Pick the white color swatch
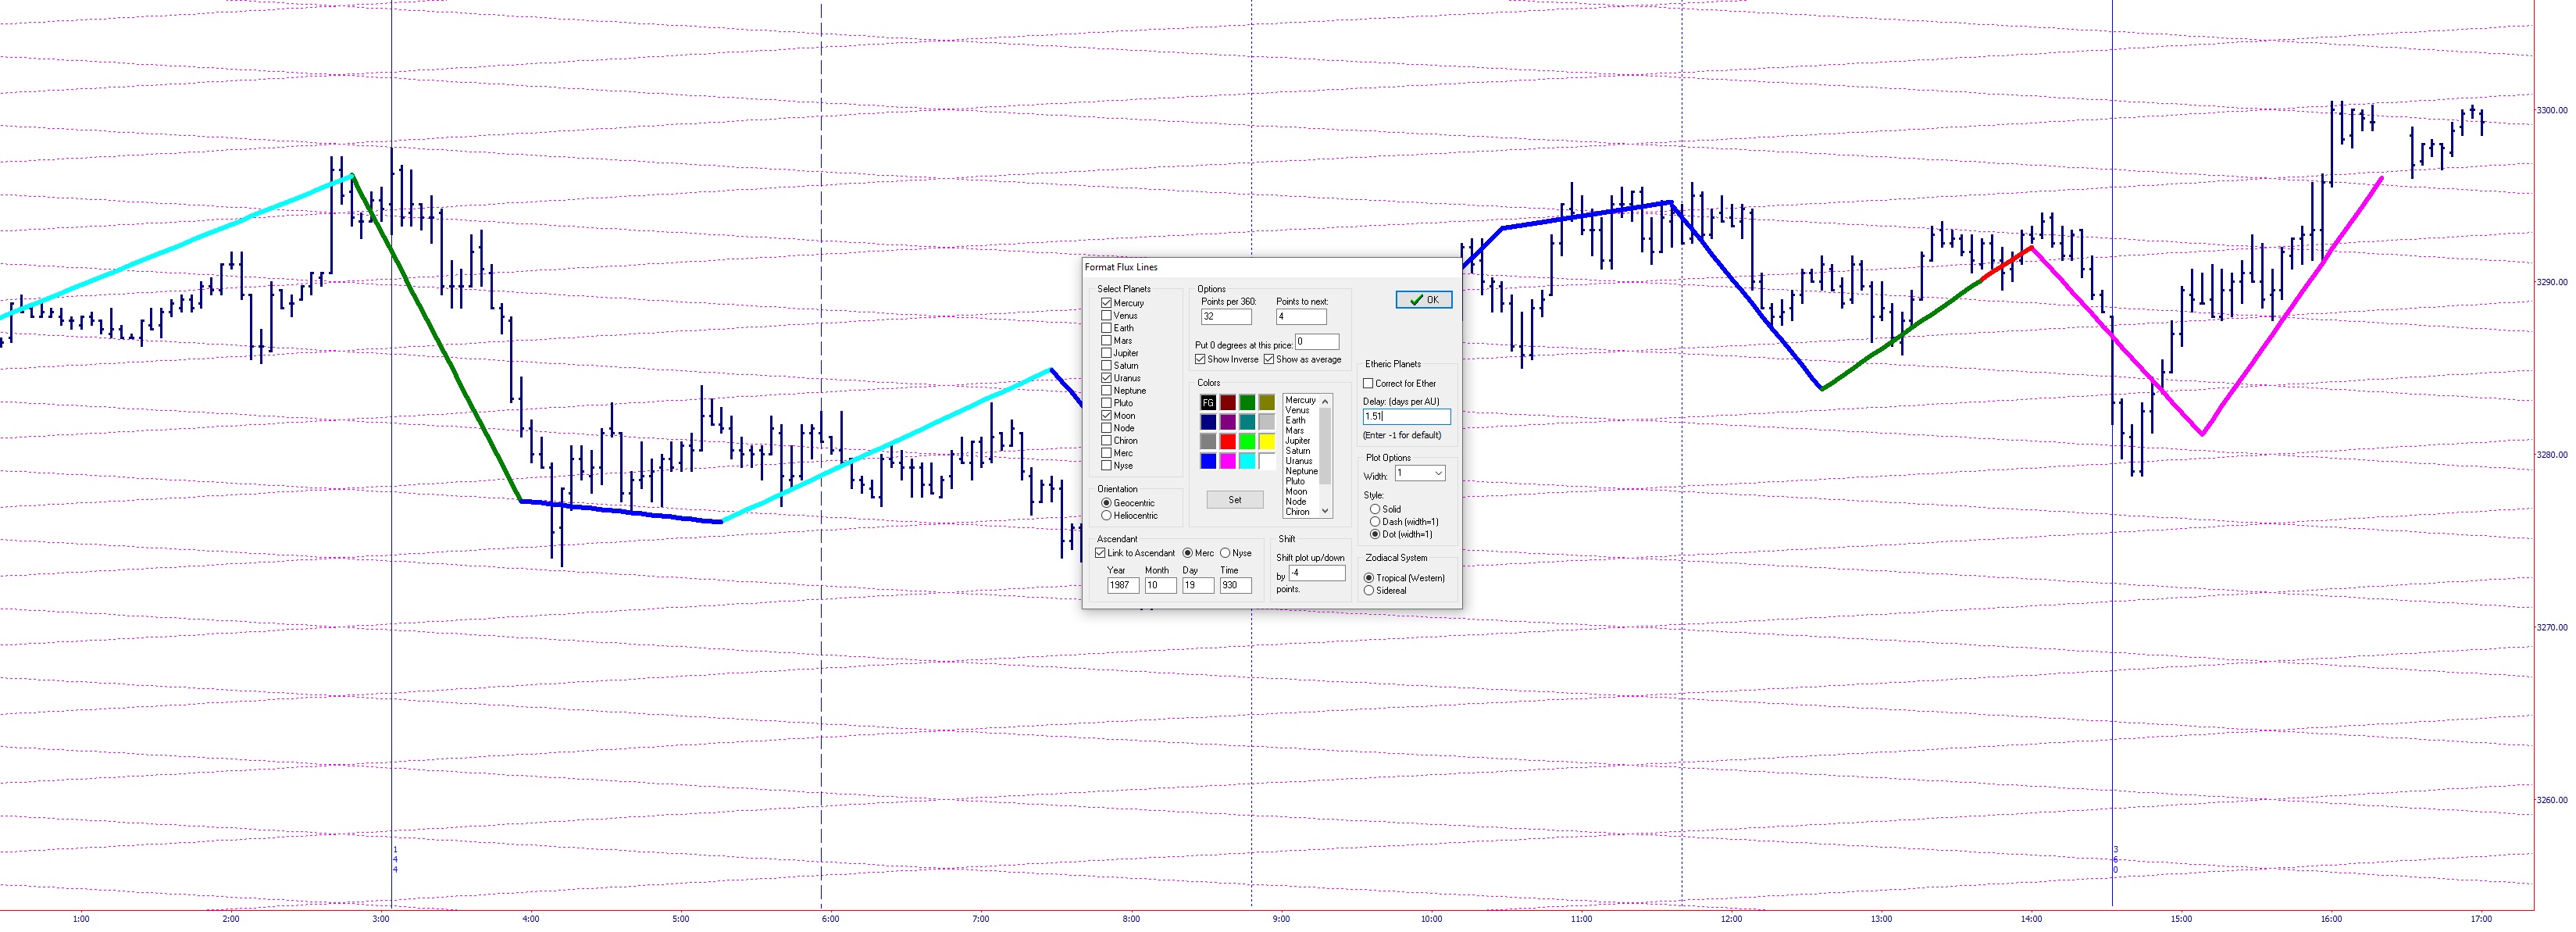The width and height of the screenshot is (2576, 932). coord(1267,461)
